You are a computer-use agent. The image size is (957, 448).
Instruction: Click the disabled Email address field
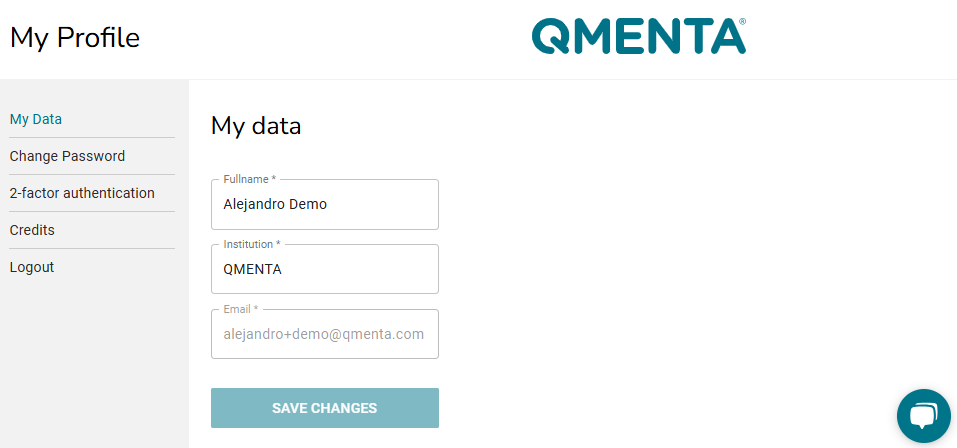325,334
